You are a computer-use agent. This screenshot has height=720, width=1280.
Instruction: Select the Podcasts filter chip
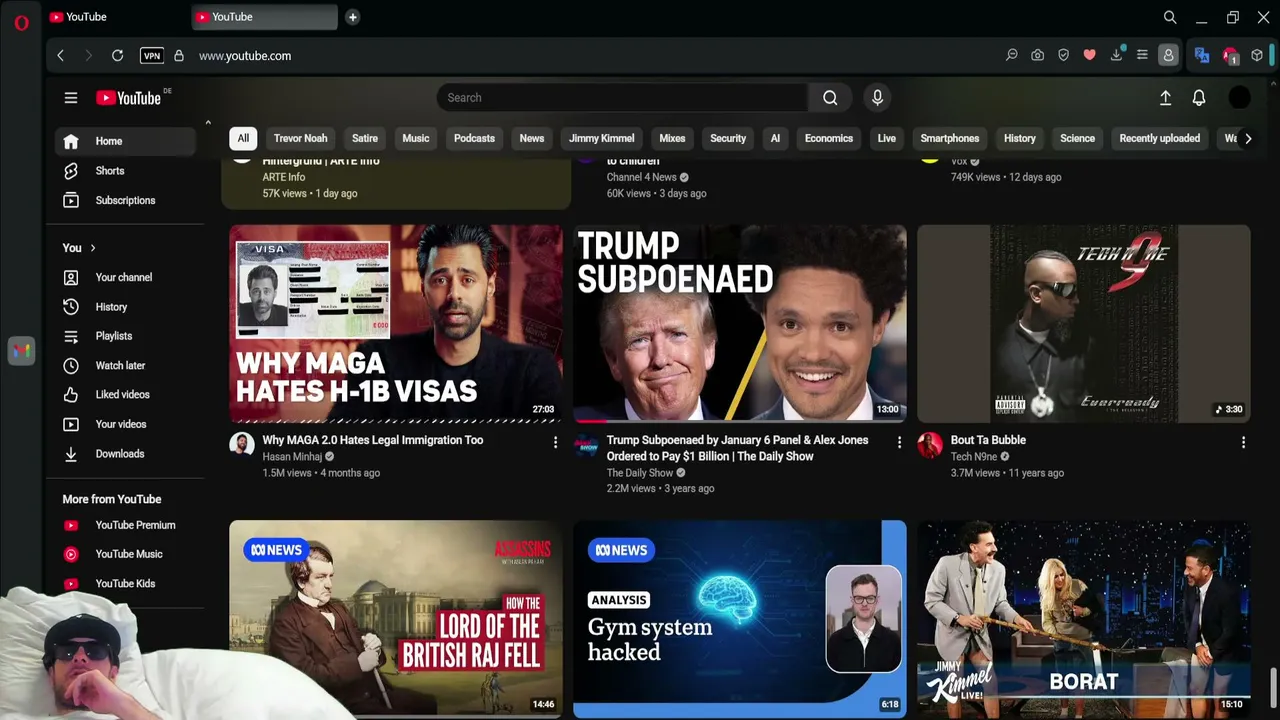click(474, 138)
